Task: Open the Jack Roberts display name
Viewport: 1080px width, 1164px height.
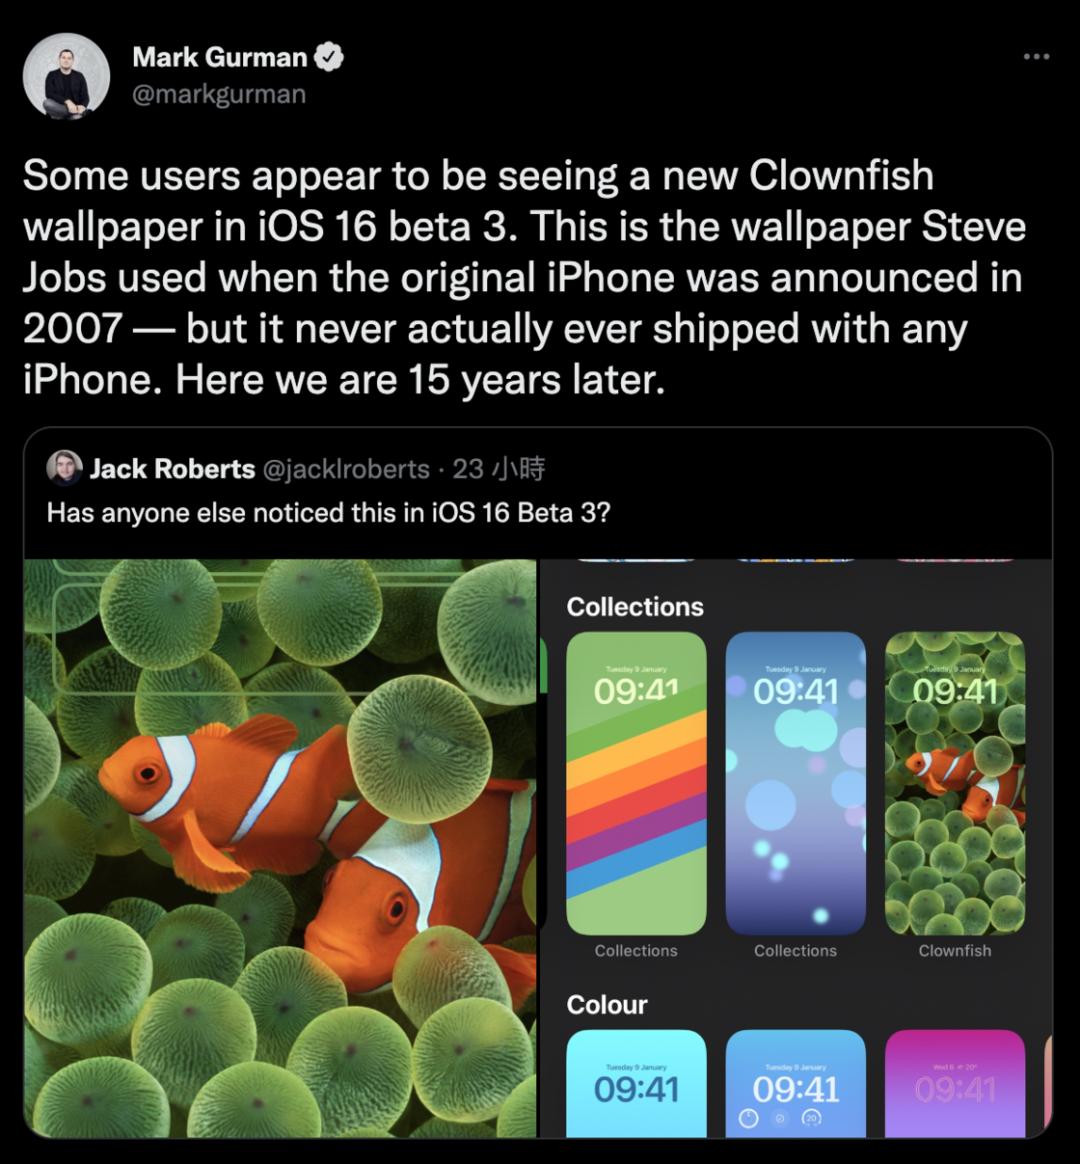Action: pos(172,469)
